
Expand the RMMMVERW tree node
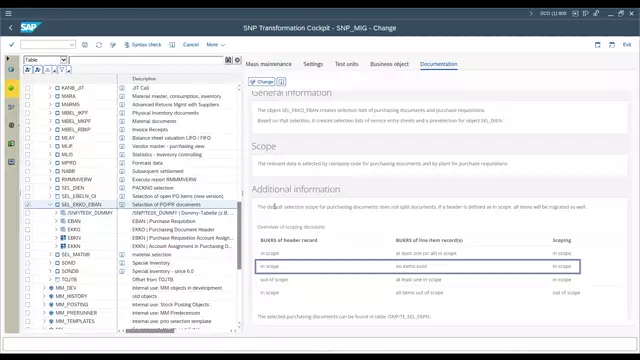click(50, 180)
